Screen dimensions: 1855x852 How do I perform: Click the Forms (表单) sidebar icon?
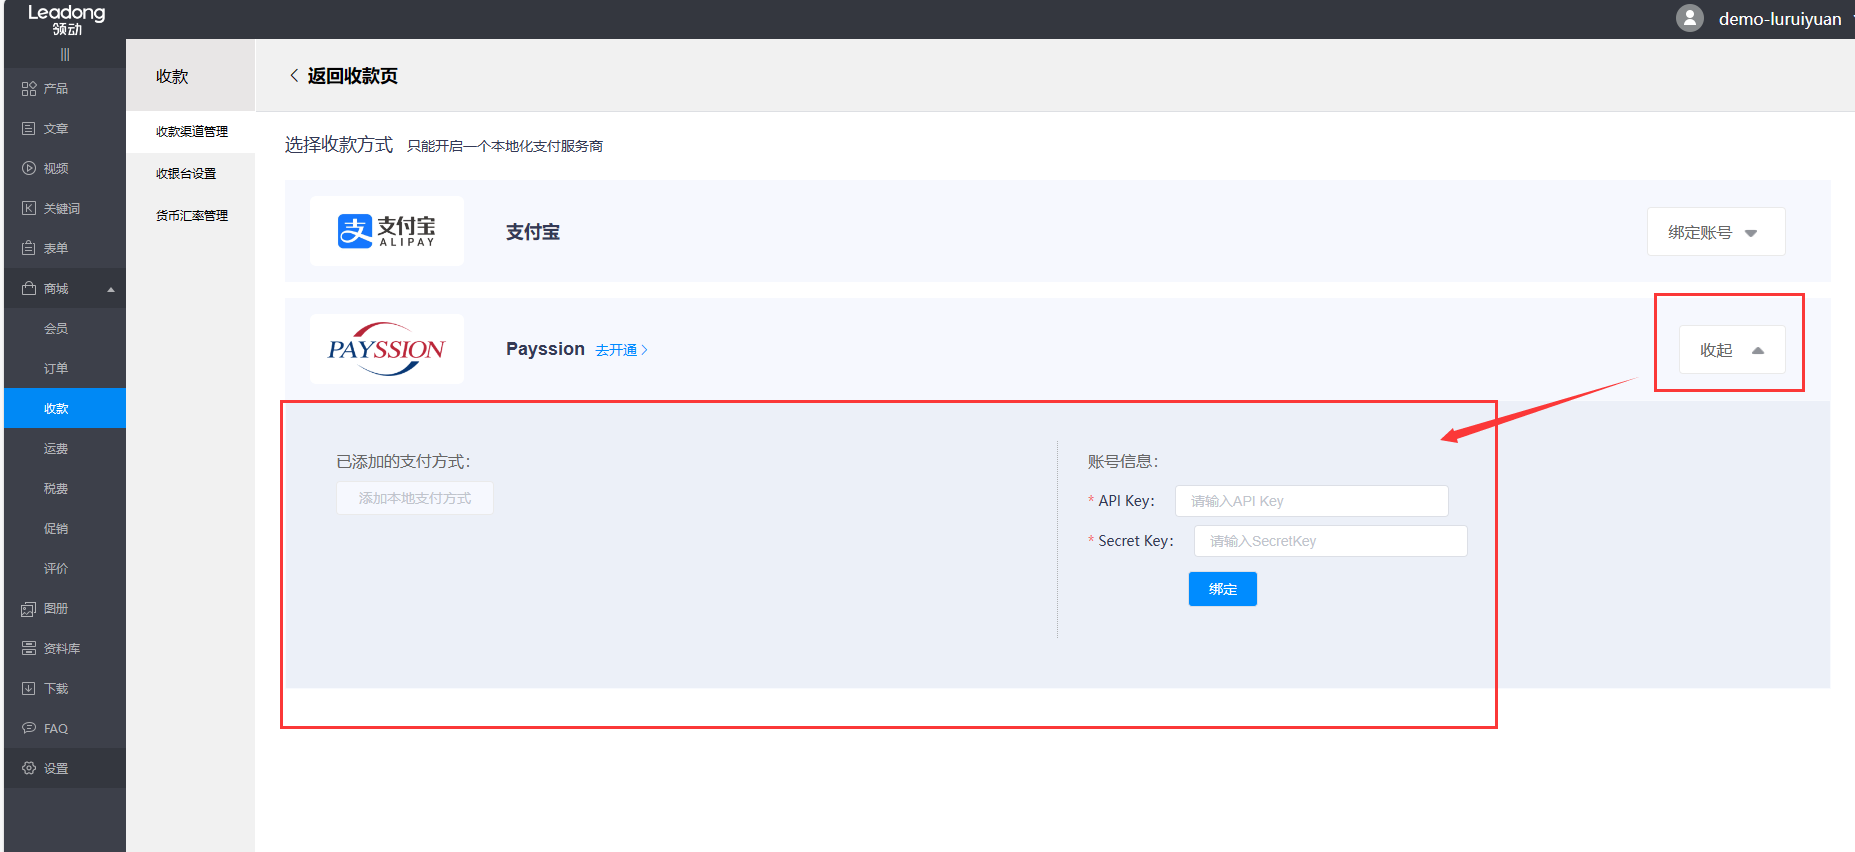click(x=29, y=249)
